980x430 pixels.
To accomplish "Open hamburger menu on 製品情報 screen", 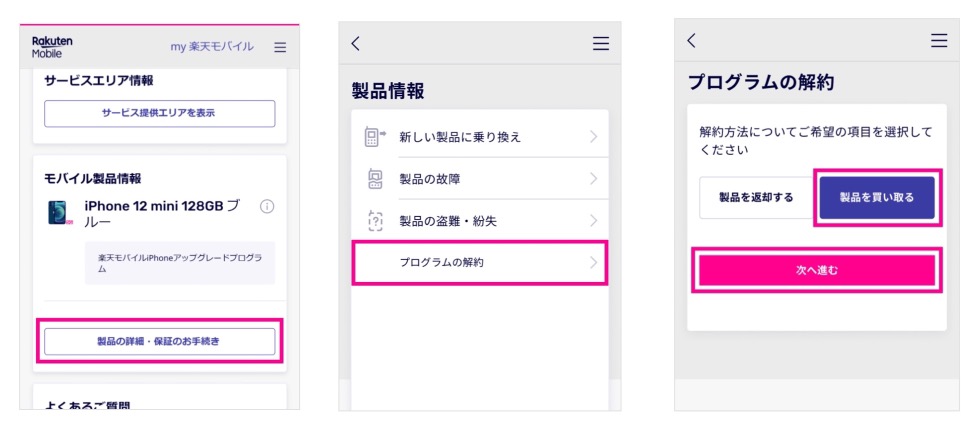I will 600,43.
